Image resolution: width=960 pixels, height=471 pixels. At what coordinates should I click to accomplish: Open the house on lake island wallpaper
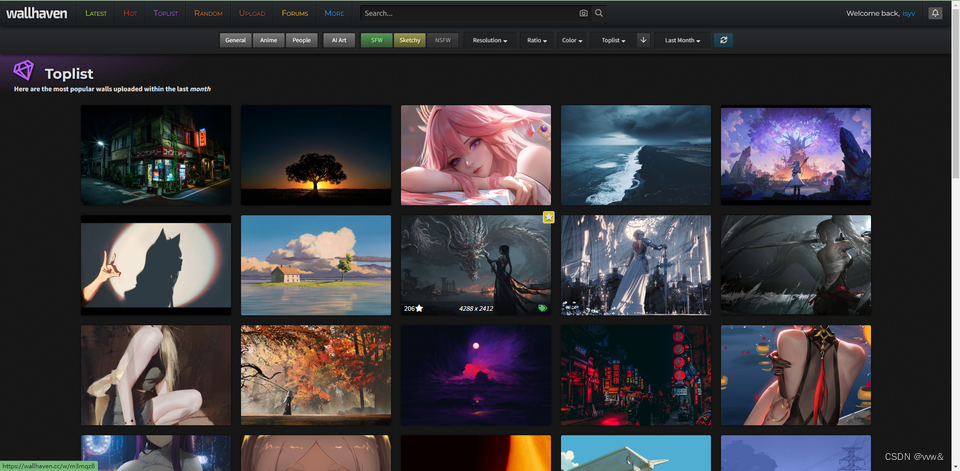(x=316, y=265)
